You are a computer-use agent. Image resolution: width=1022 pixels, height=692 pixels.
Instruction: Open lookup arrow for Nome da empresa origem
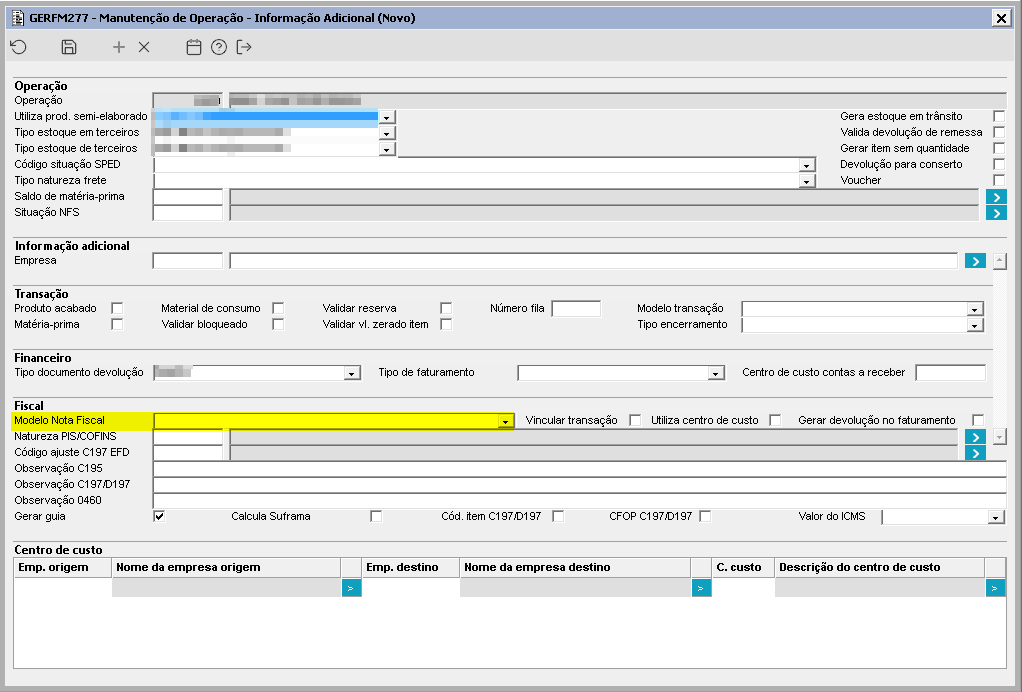click(x=351, y=588)
